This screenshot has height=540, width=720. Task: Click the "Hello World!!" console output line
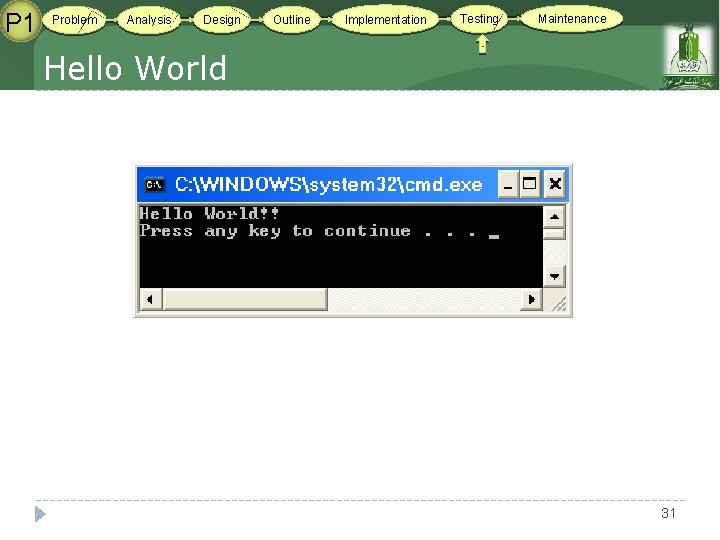pos(209,214)
